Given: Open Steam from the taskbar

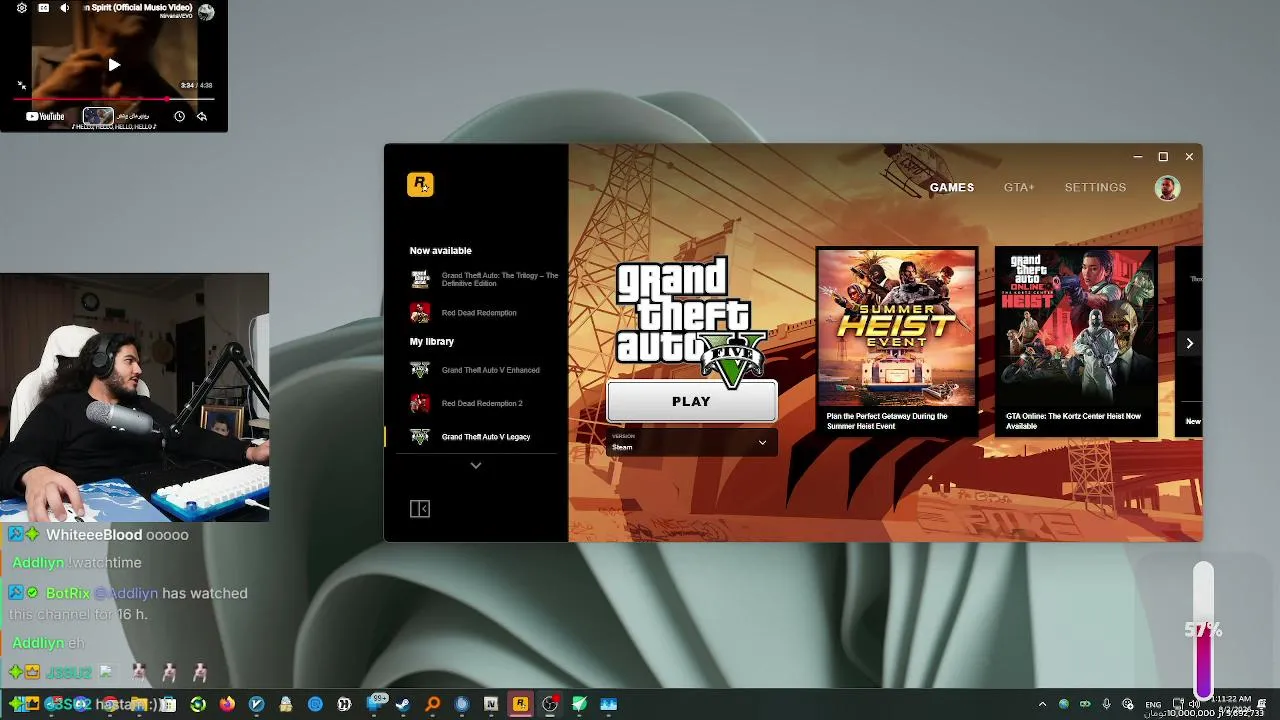Looking at the screenshot, I should [403, 704].
